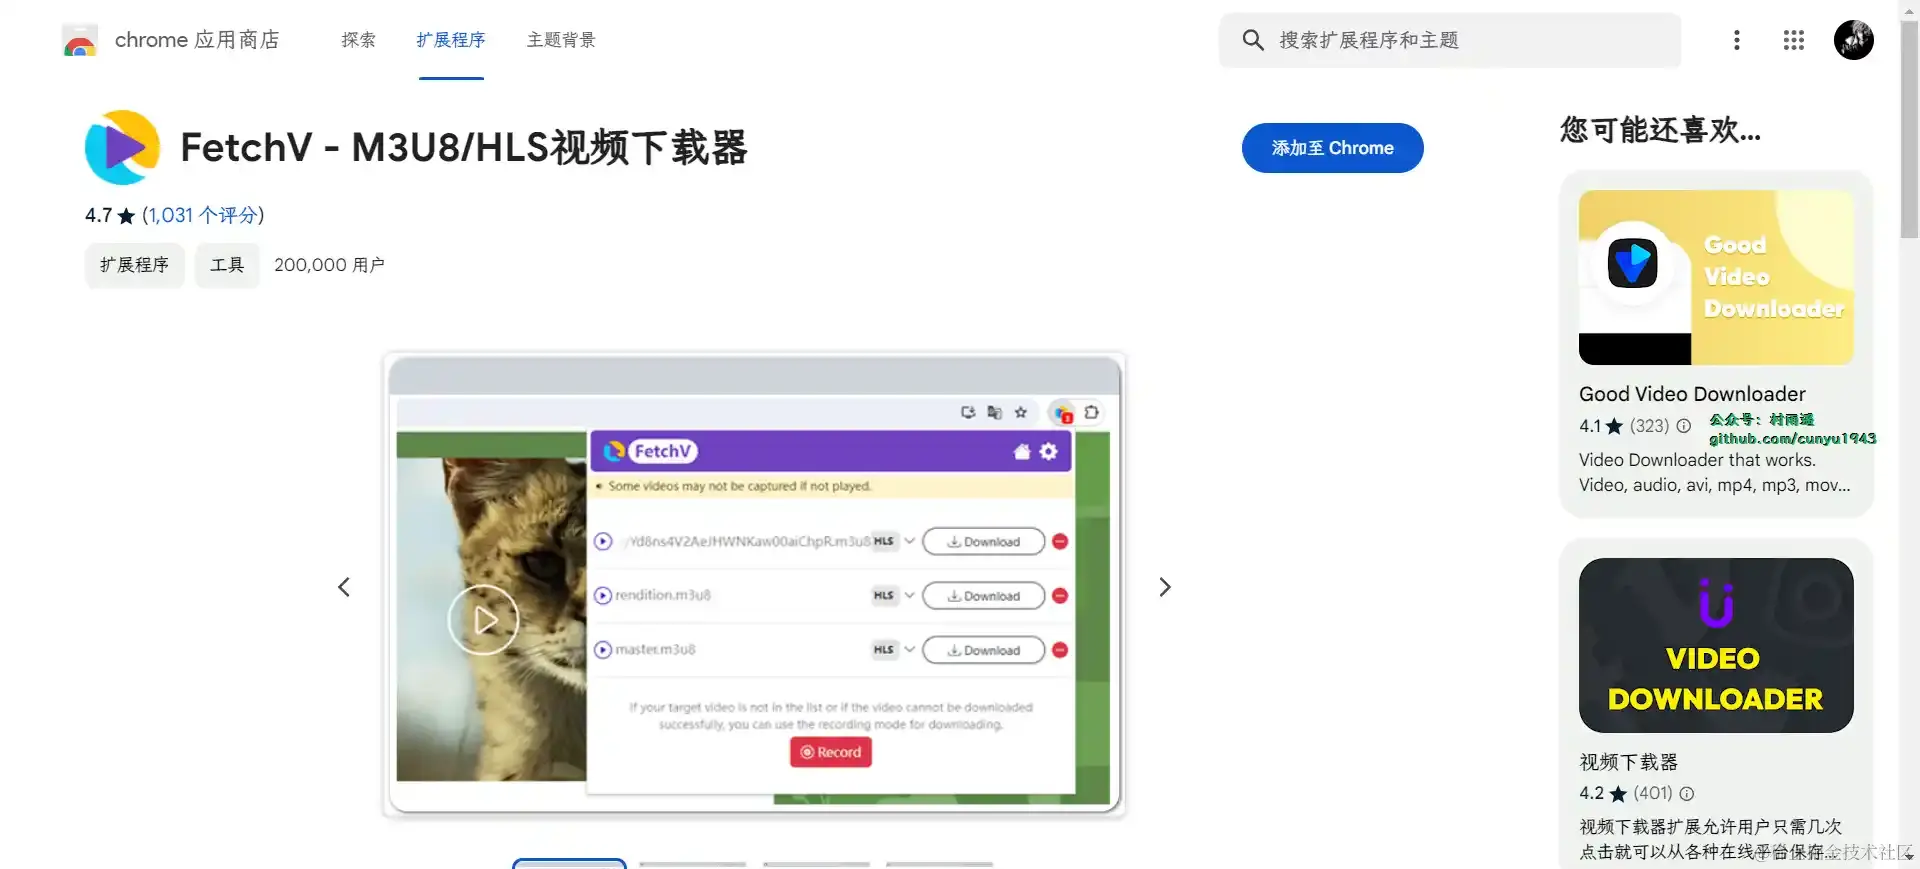This screenshot has width=1920, height=869.
Task: Click the FetchV home icon in popup
Action: point(1021,452)
